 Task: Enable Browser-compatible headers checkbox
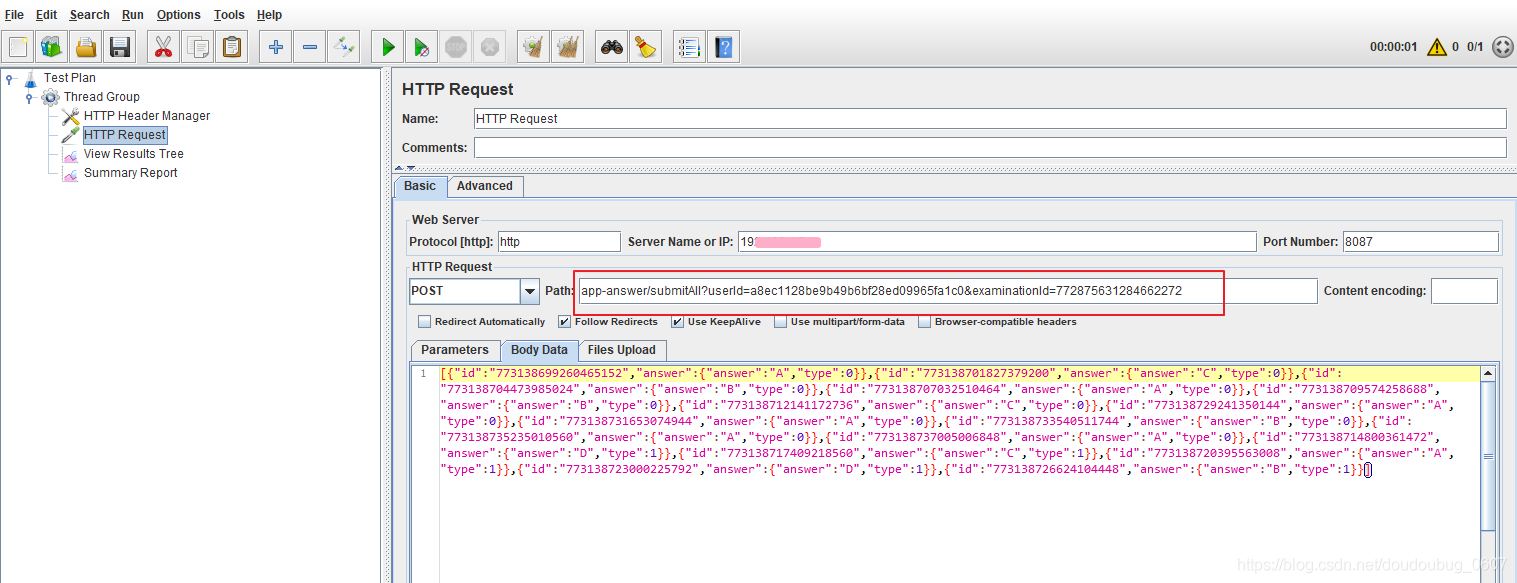[x=924, y=322]
